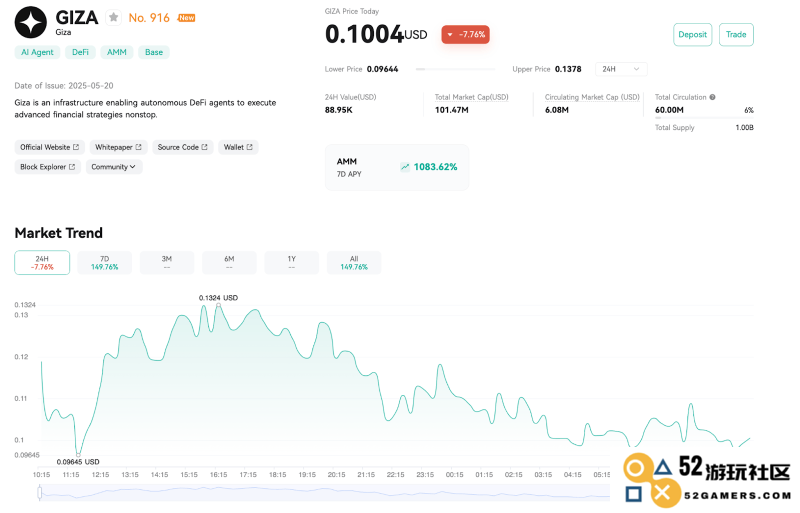Click the Total Market Cap(USD) label
The width and height of the screenshot is (800, 513).
pos(471,97)
